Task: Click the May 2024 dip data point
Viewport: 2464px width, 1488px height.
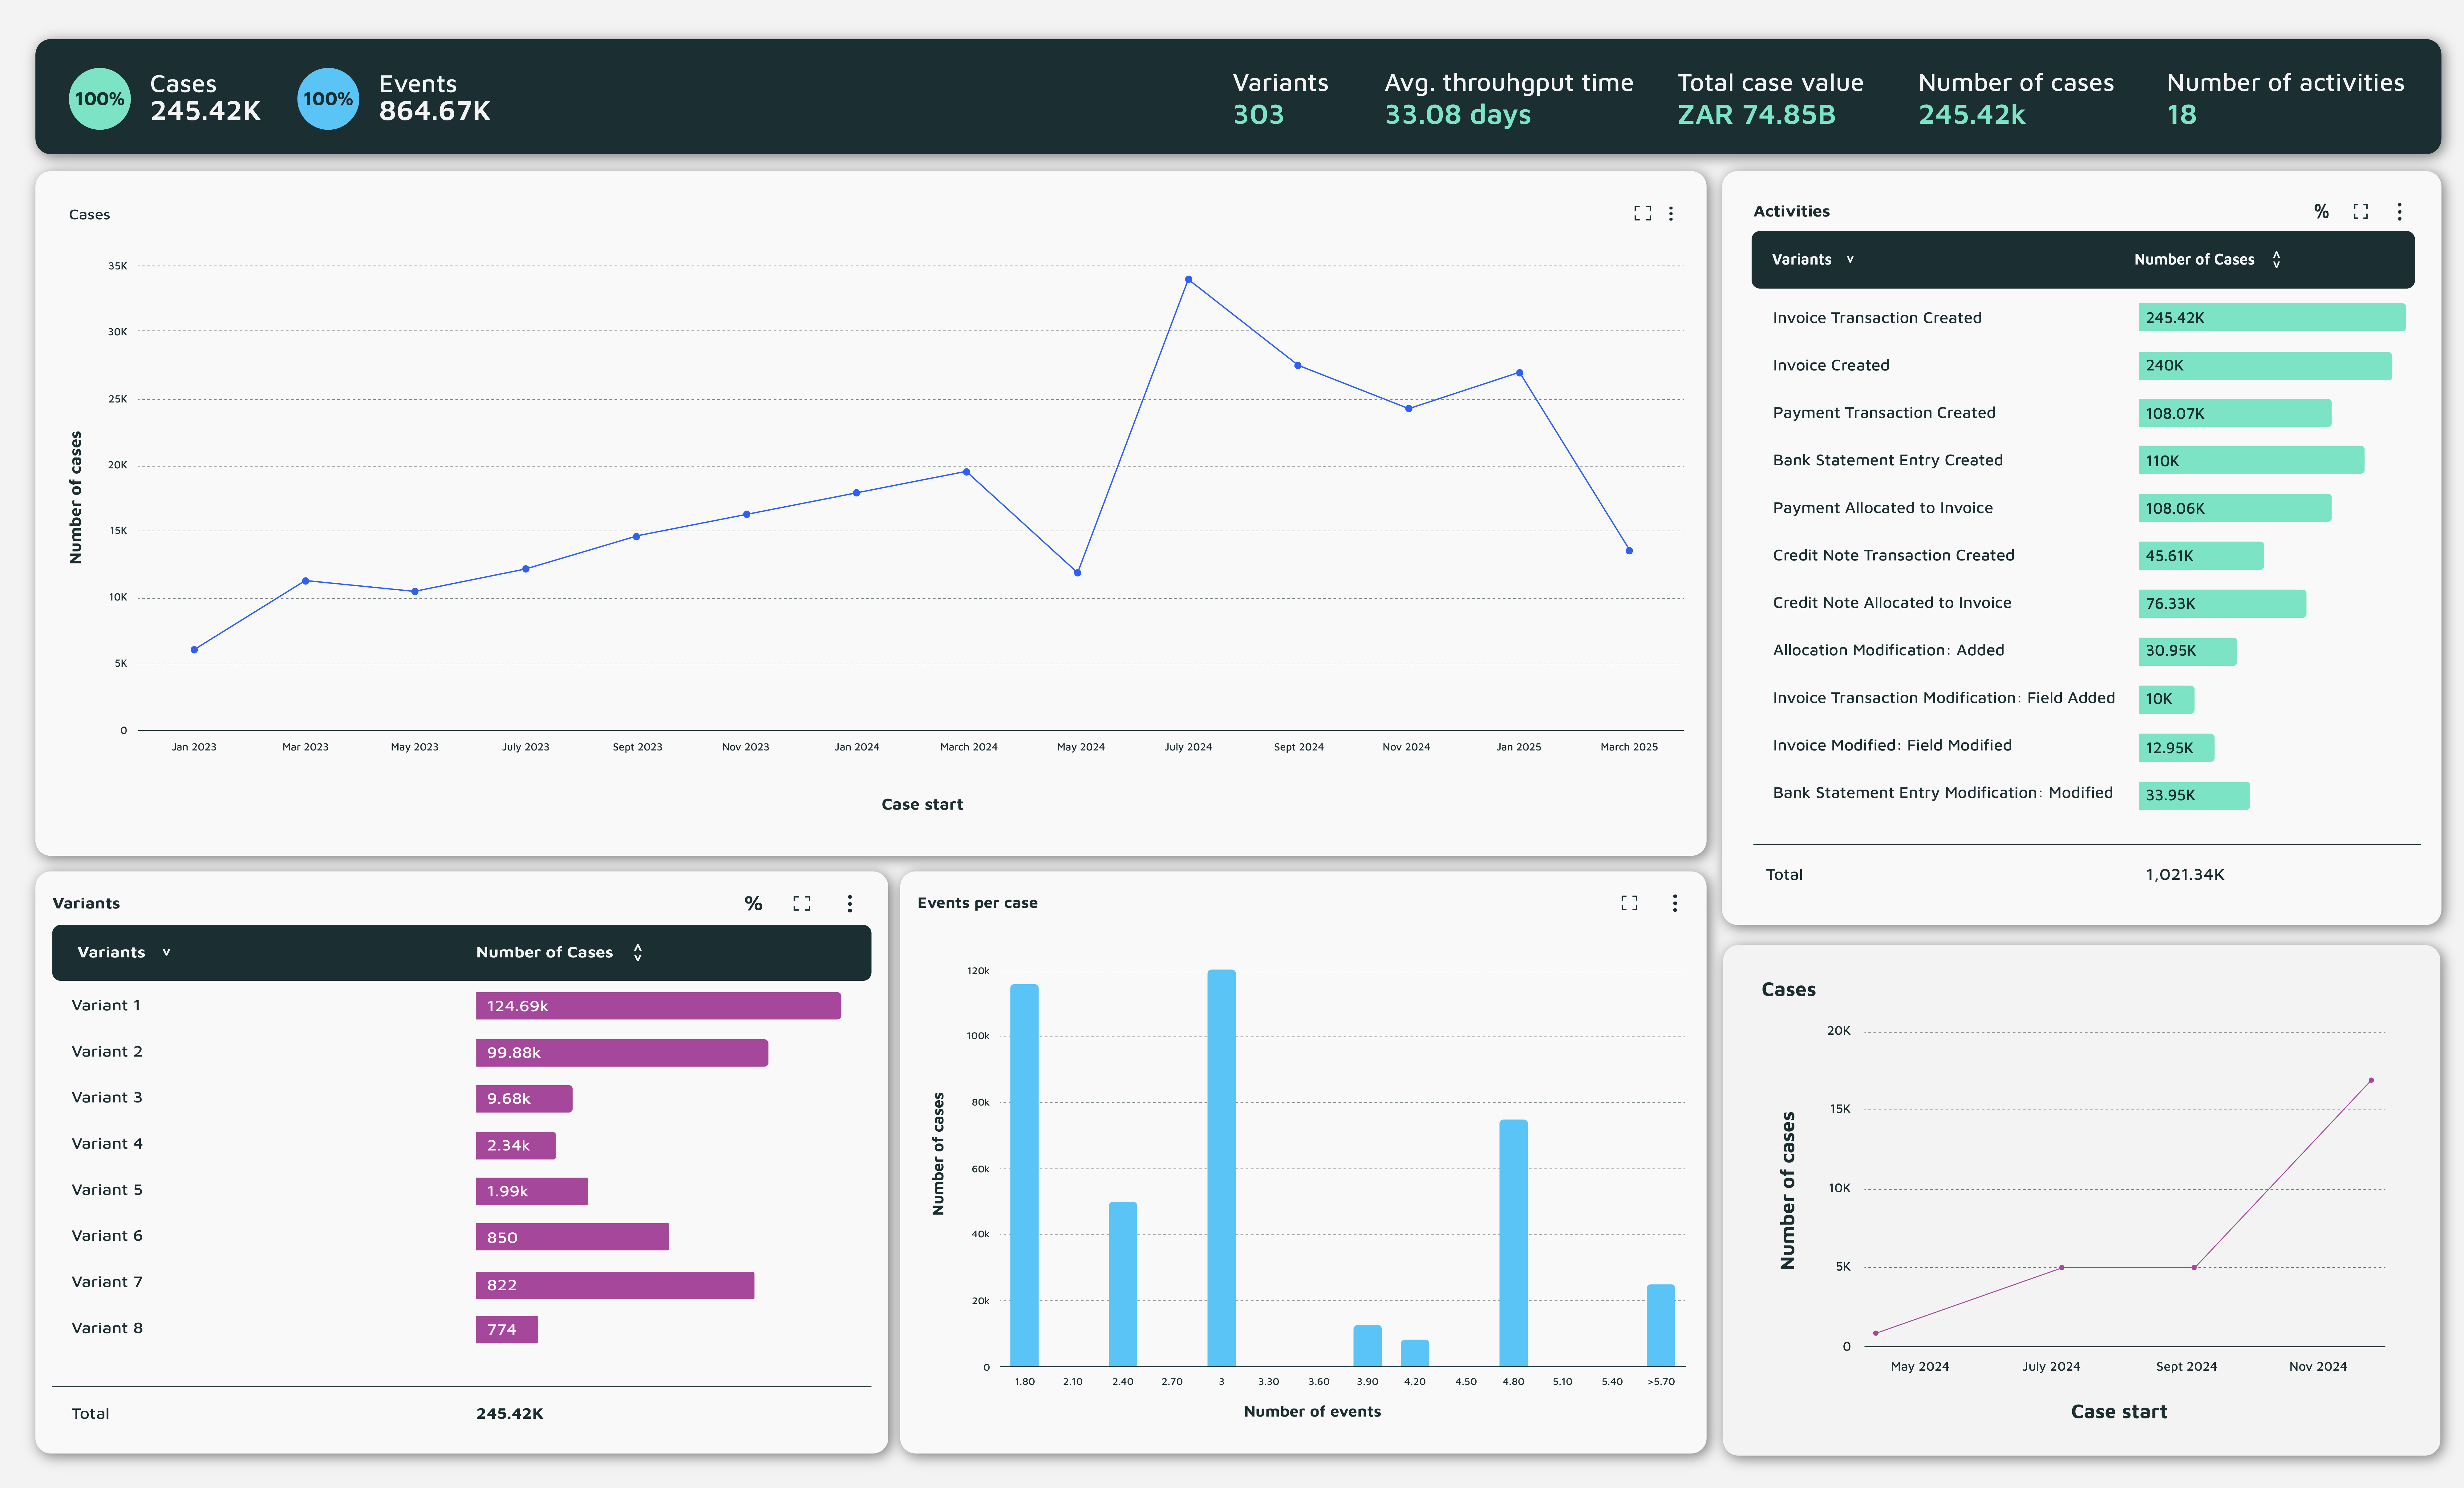Action: [1077, 573]
